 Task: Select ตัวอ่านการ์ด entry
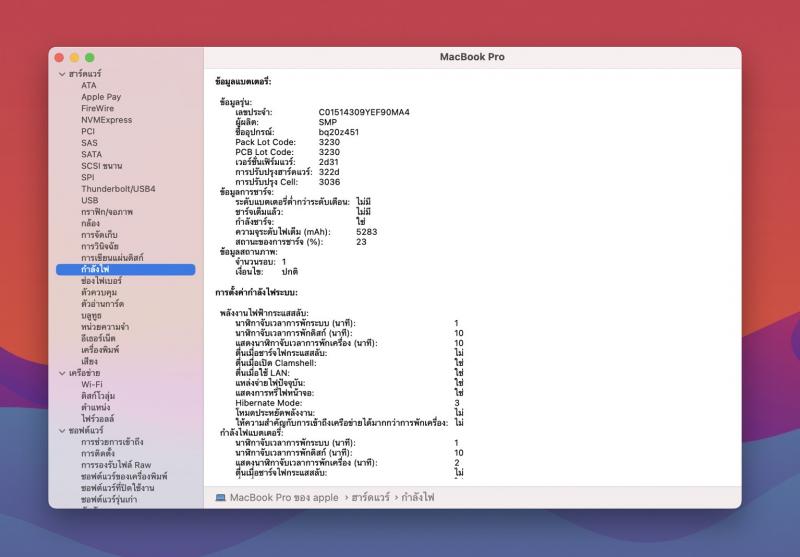coord(103,304)
